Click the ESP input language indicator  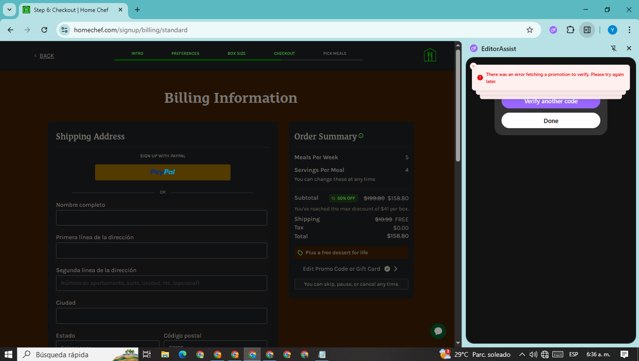pos(573,354)
